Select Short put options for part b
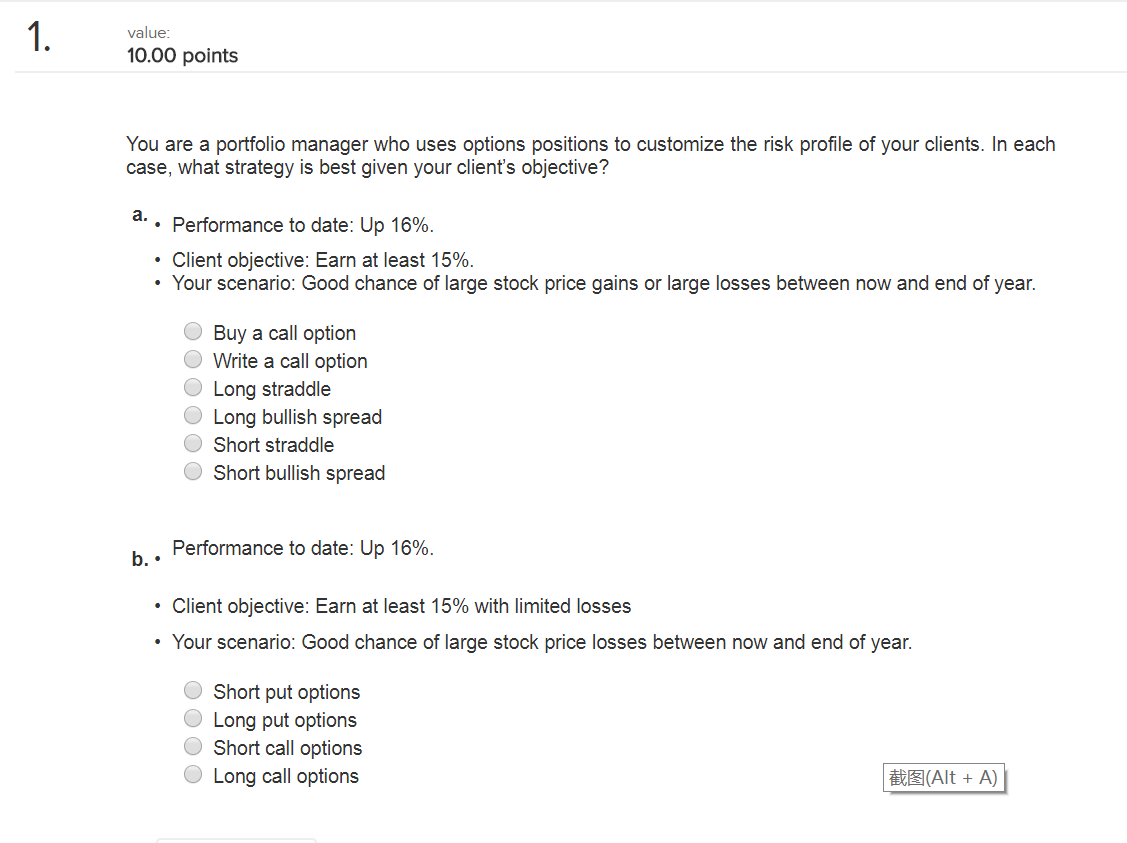Image resolution: width=1127 pixels, height=843 pixels. (193, 690)
